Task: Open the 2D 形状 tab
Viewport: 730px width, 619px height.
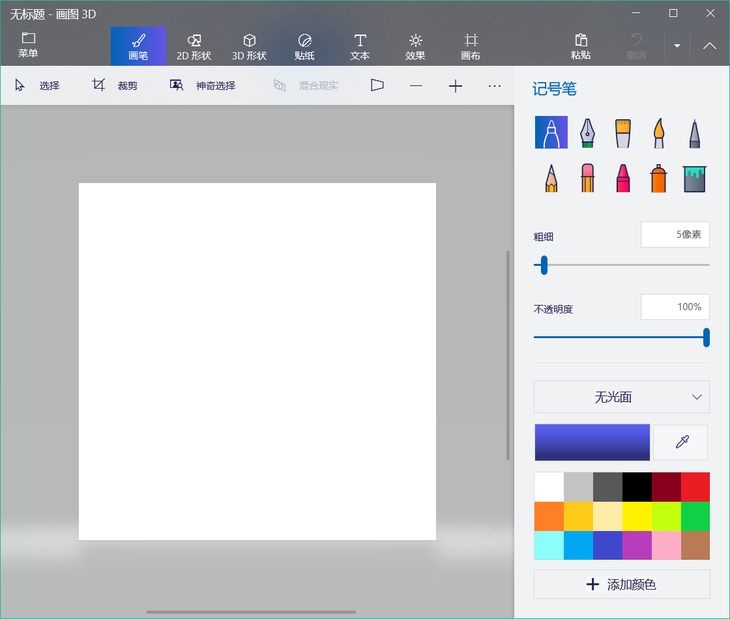Action: pos(194,46)
